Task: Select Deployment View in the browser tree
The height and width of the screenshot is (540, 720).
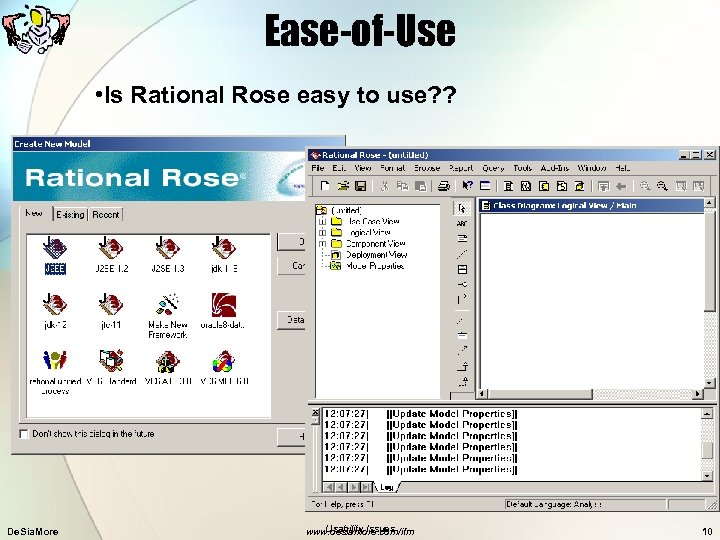Action: (x=376, y=255)
